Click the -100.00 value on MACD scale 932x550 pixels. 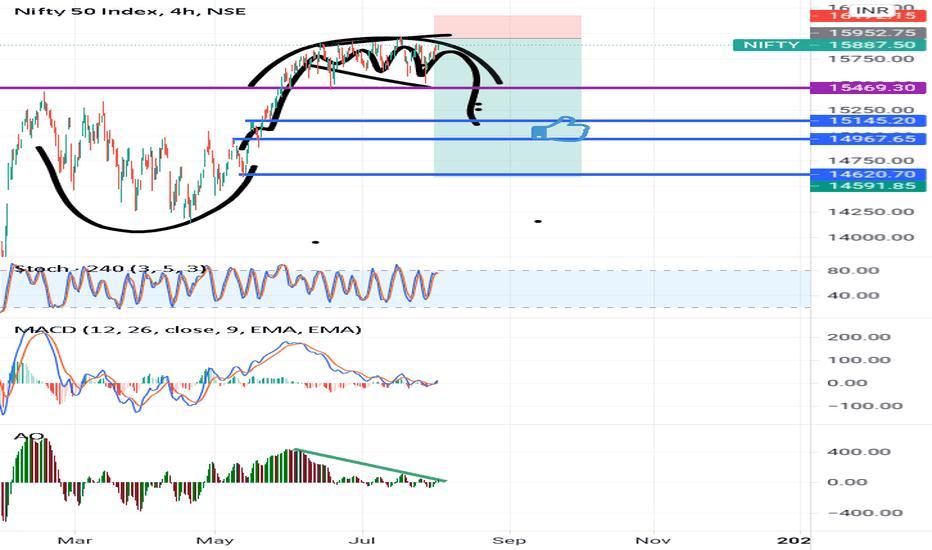[x=865, y=406]
